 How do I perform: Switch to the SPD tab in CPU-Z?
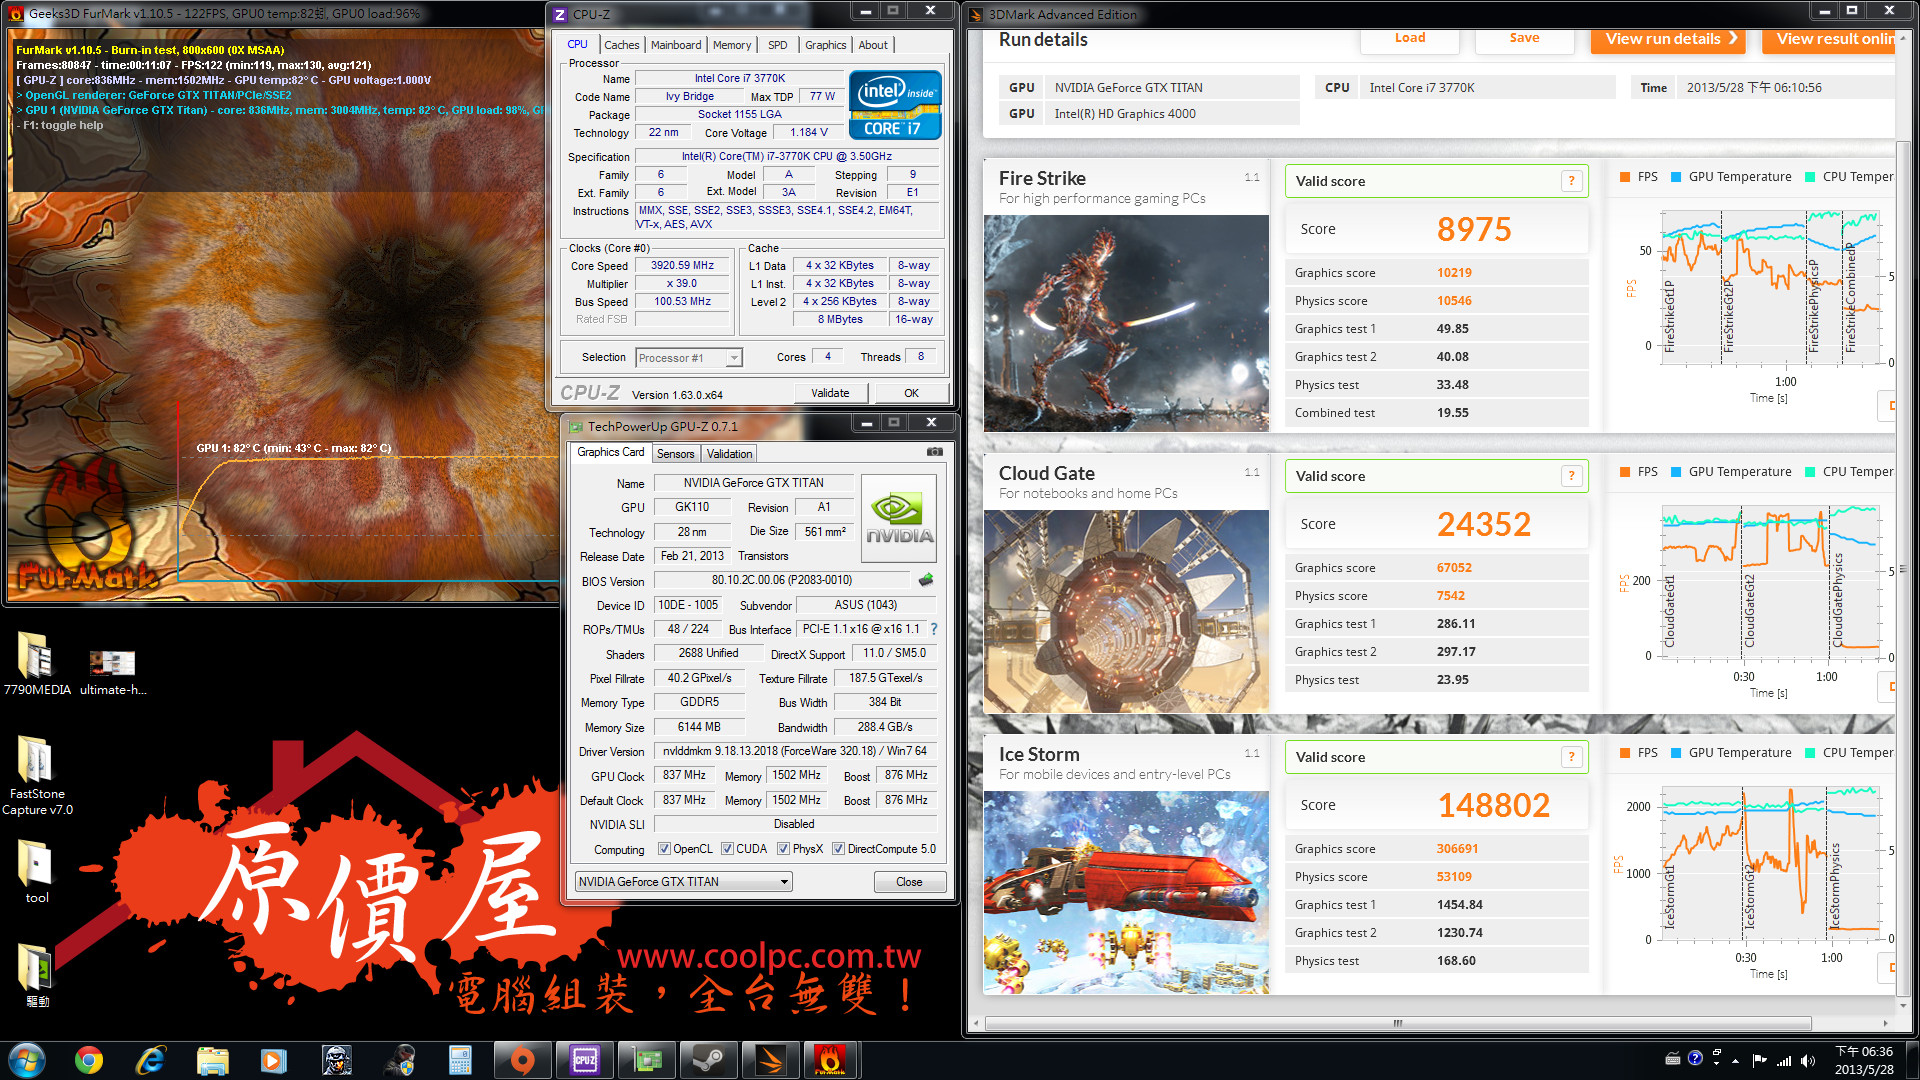[x=777, y=45]
